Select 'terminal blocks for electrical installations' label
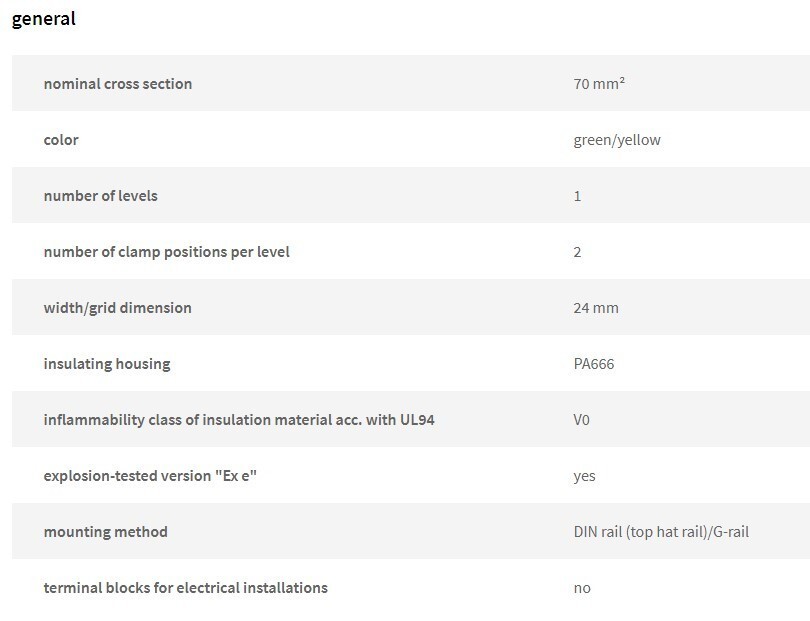 185,587
